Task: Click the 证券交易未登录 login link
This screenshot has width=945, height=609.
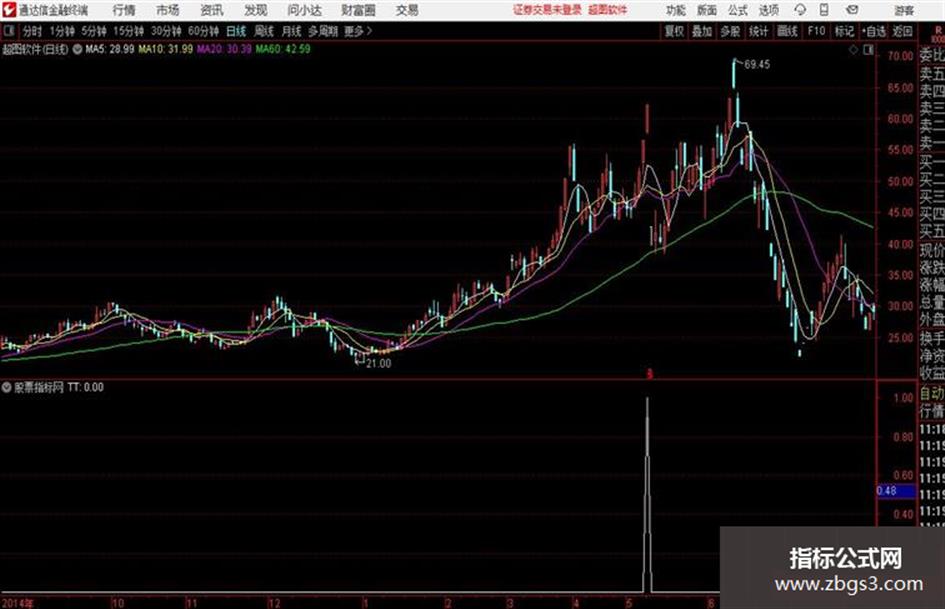Action: 547,10
